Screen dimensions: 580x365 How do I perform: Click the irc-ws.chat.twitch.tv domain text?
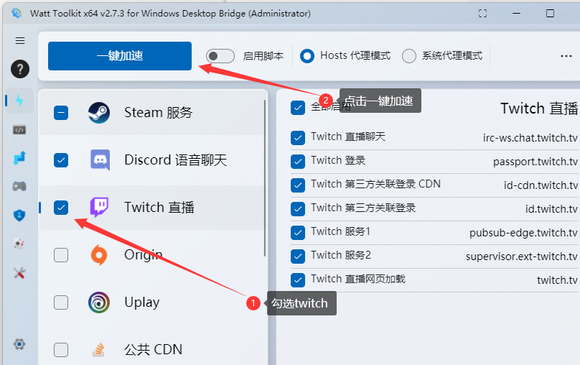530,138
